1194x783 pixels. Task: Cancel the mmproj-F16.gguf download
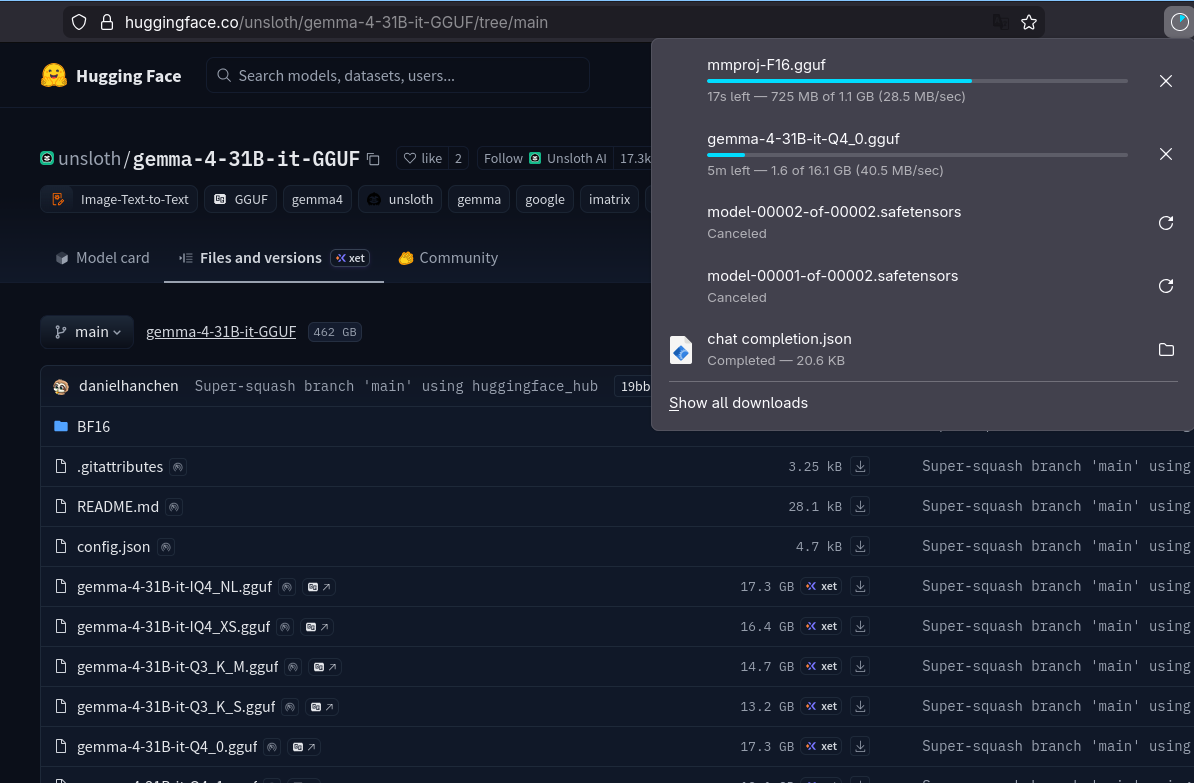[x=1165, y=81]
